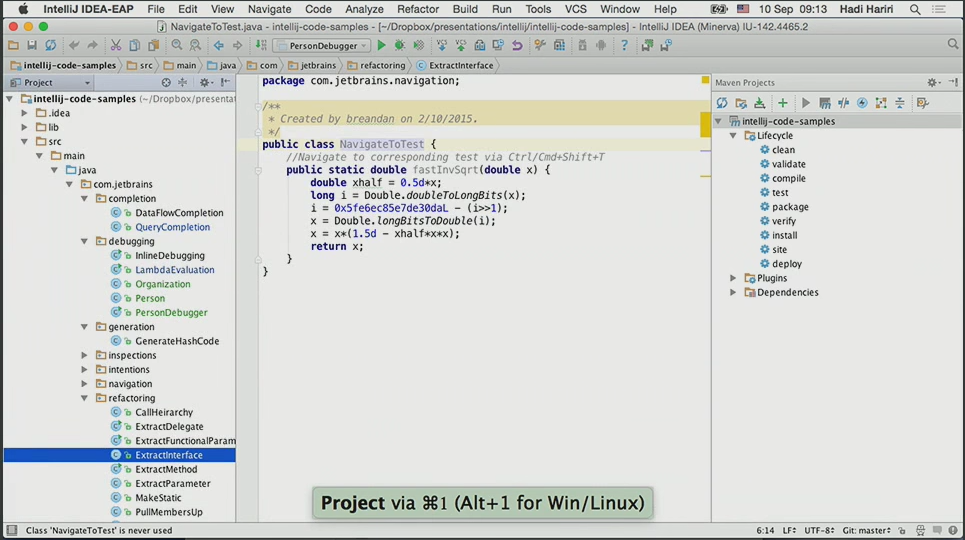Click the Download Sources Maven icon
This screenshot has height=540, width=965.
[759, 103]
